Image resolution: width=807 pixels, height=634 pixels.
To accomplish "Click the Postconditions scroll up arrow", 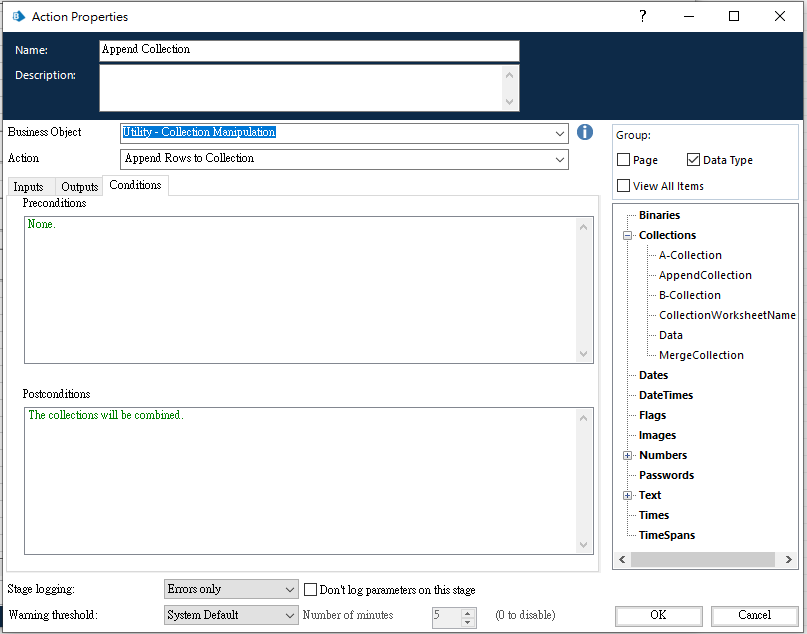I will [584, 418].
